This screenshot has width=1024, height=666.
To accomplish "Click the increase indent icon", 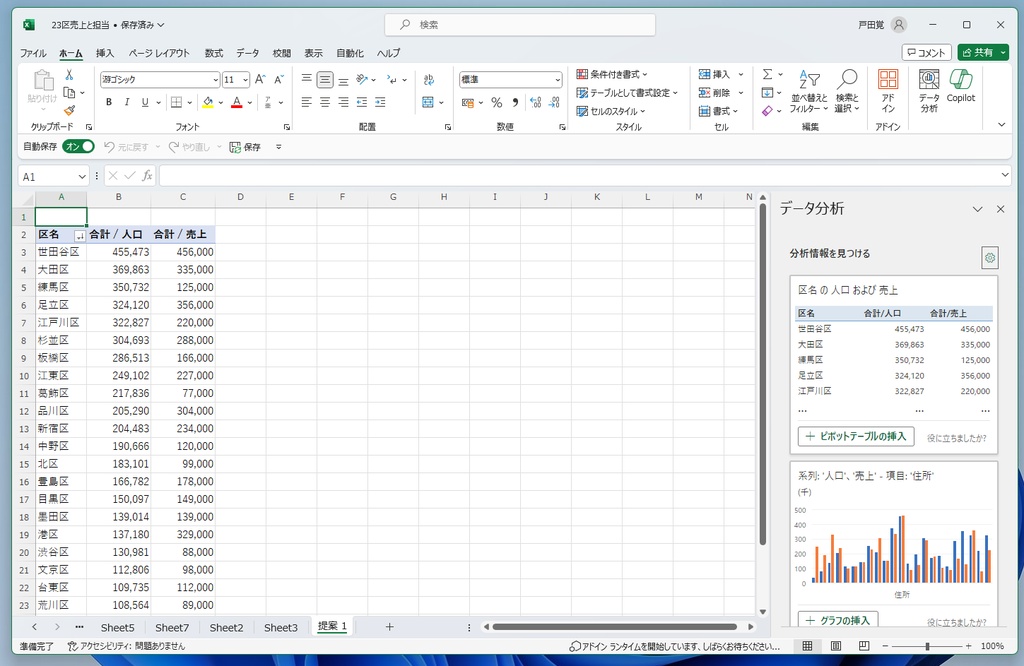I will pyautogui.click(x=380, y=103).
